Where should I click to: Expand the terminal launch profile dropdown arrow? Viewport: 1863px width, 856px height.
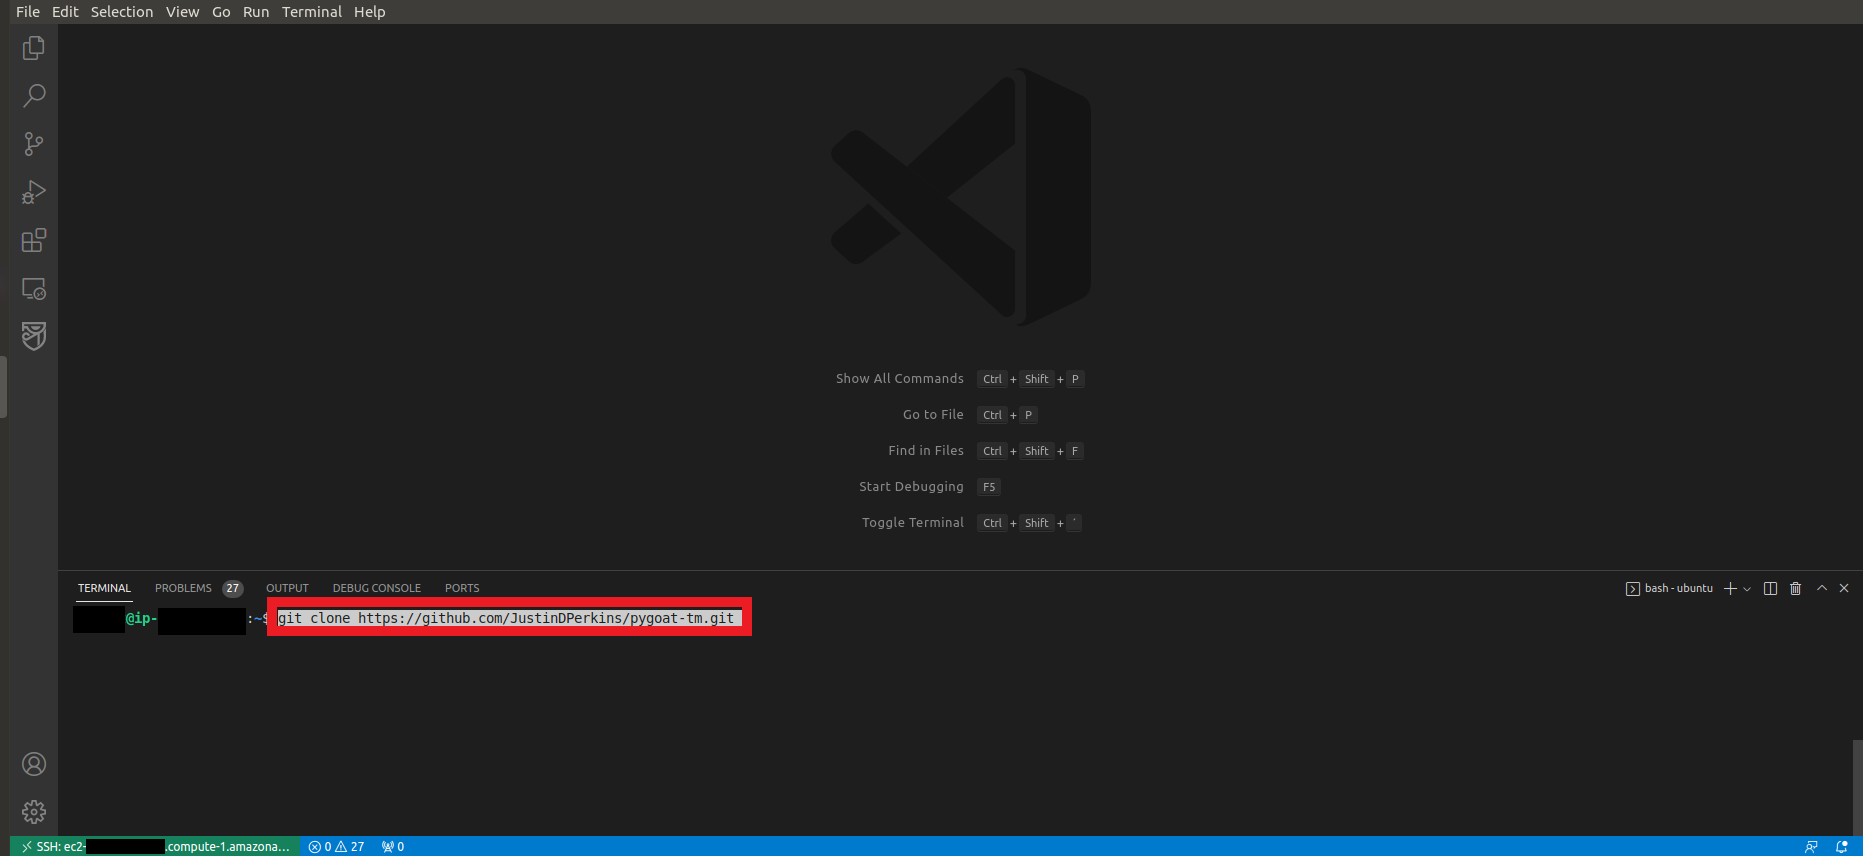tap(1747, 588)
